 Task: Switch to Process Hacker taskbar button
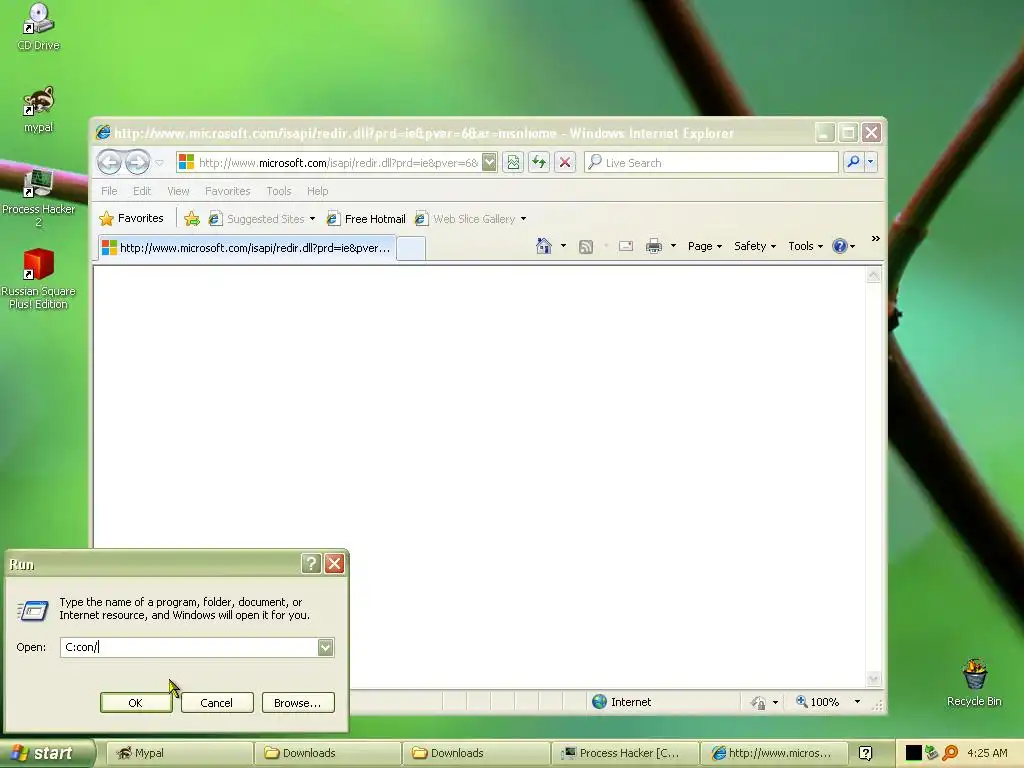pyautogui.click(x=624, y=753)
